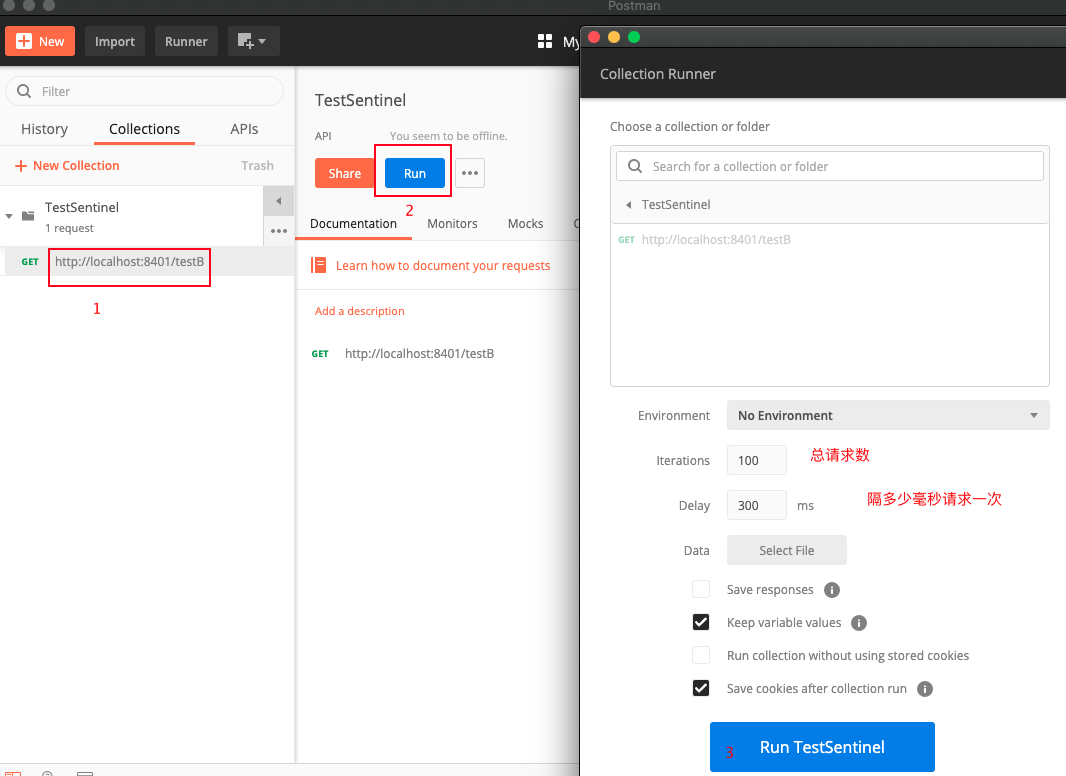Click the blue Run button
The width and height of the screenshot is (1066, 776).
tap(415, 173)
